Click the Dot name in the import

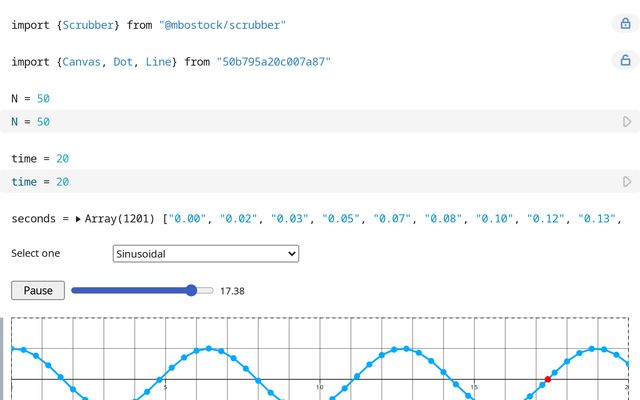point(125,62)
